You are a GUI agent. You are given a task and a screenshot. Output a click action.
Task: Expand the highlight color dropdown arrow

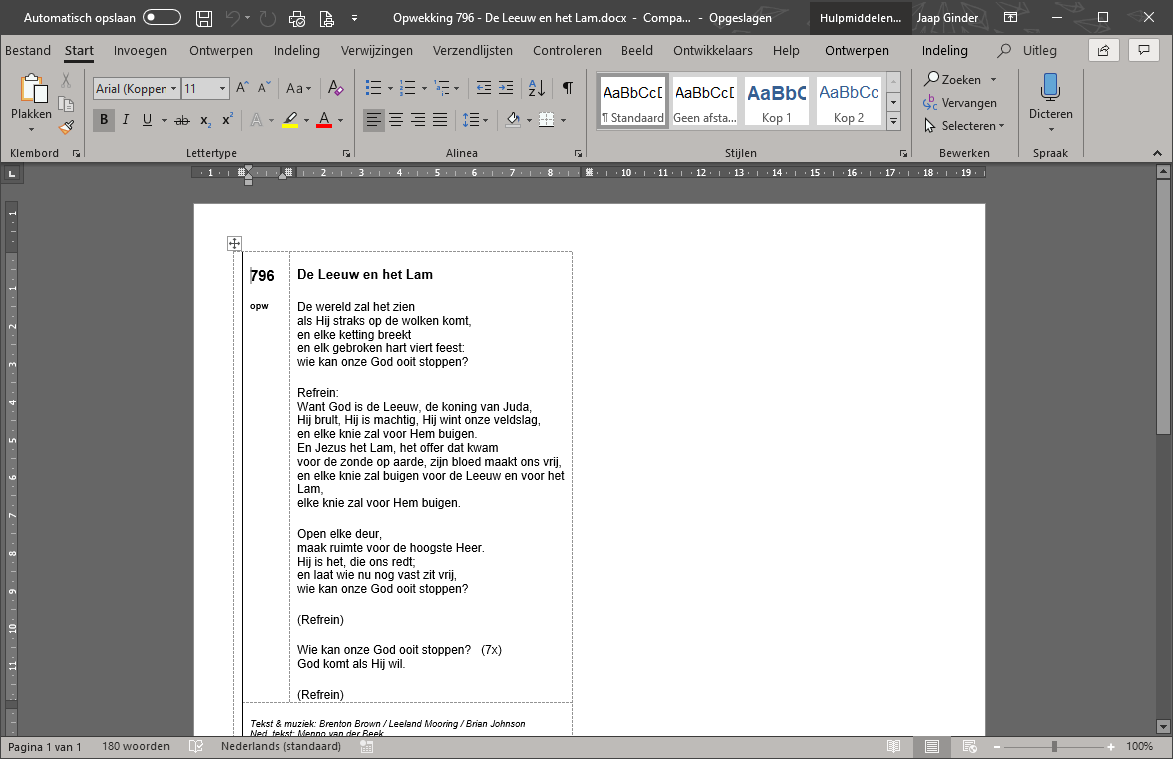click(306, 120)
